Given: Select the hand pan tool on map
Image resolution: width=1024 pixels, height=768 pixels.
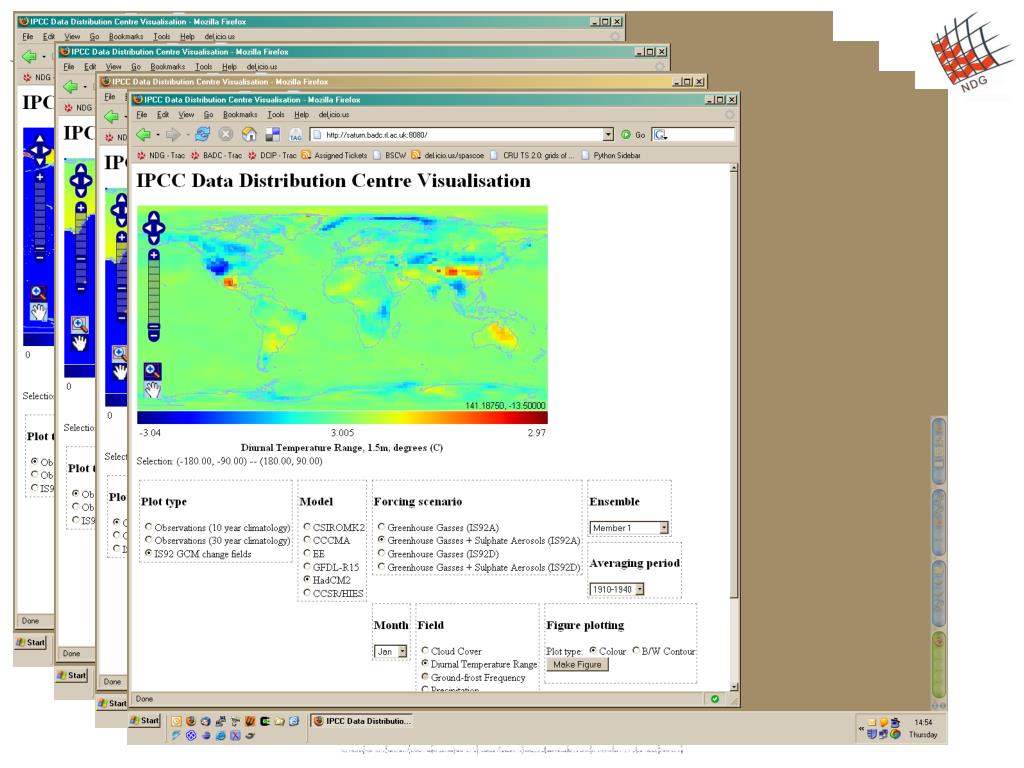Looking at the screenshot, I should [x=153, y=388].
